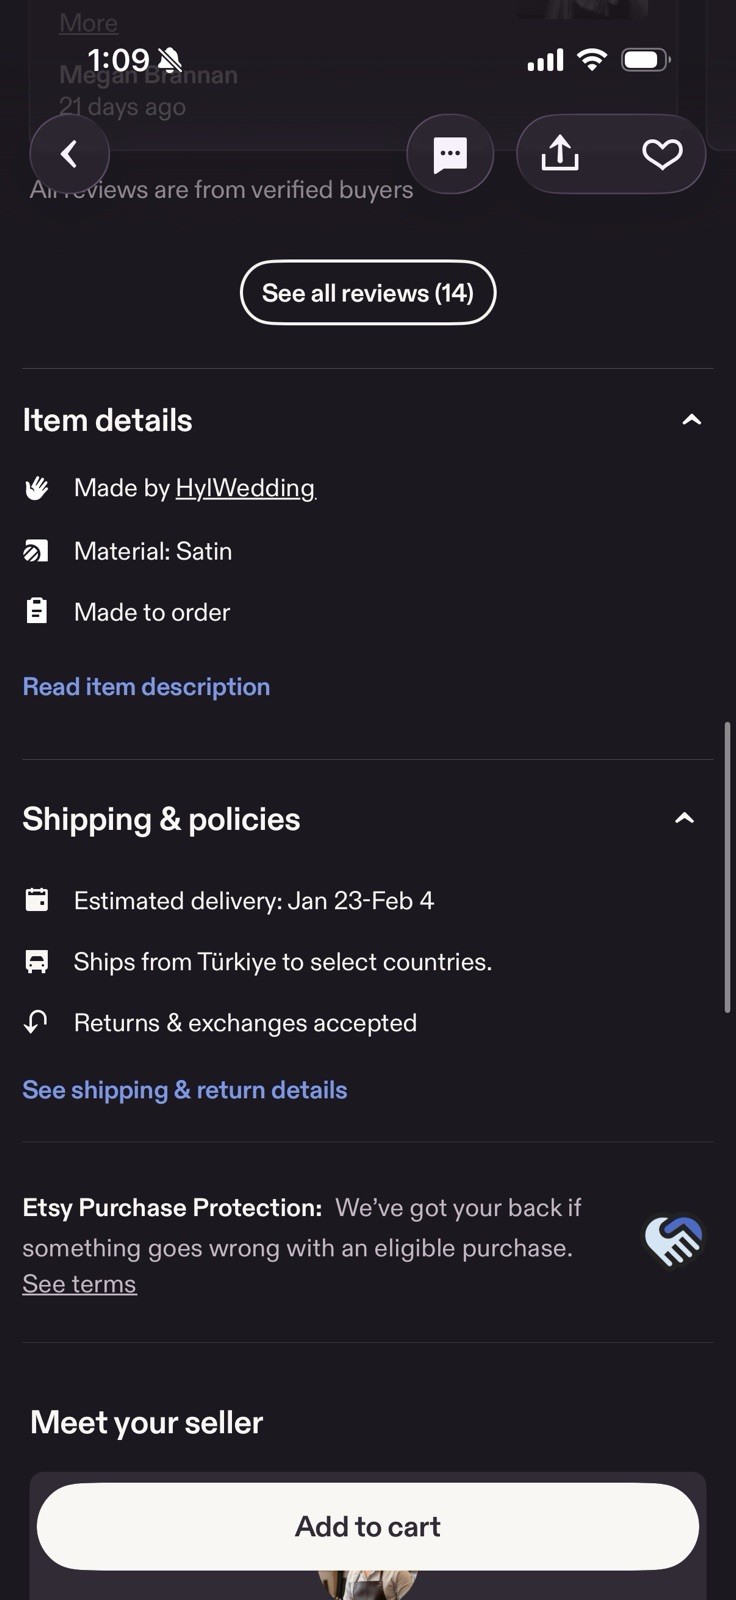This screenshot has height=1600, width=736.
Task: View See terms for purchase protection
Action: [79, 1284]
